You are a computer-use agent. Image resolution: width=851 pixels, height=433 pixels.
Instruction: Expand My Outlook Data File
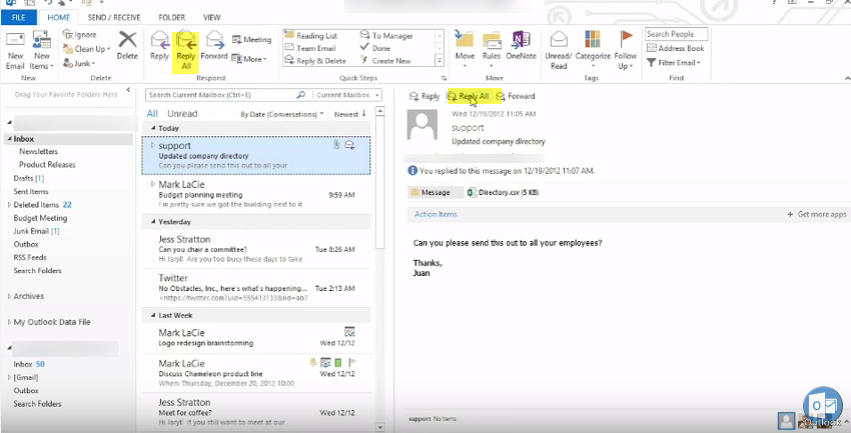pos(9,322)
